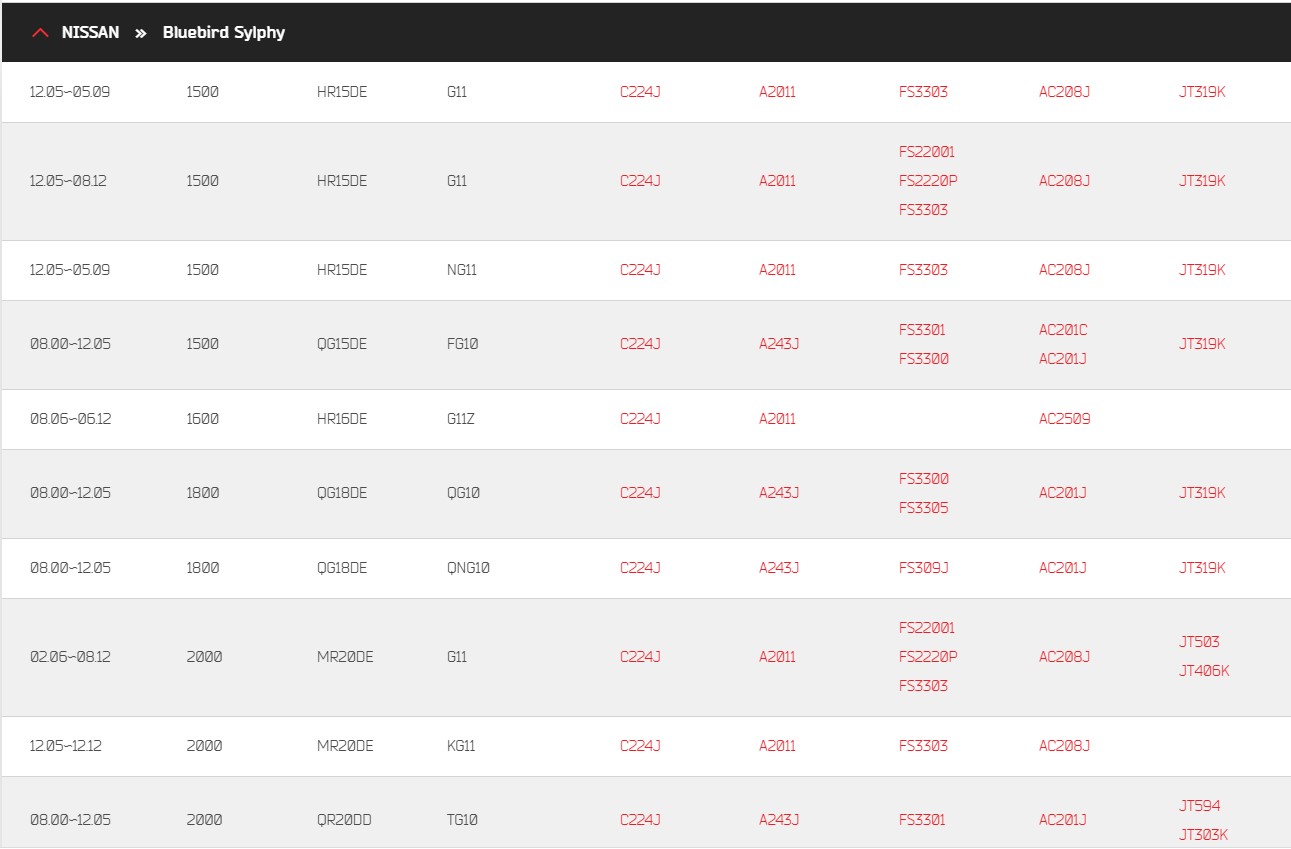This screenshot has height=849, width=1291.
Task: Click FS22001 in the MR20DE G11 row
Action: [927, 628]
